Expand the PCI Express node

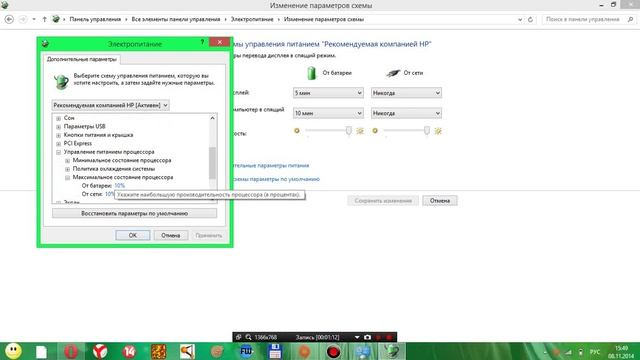click(x=58, y=144)
